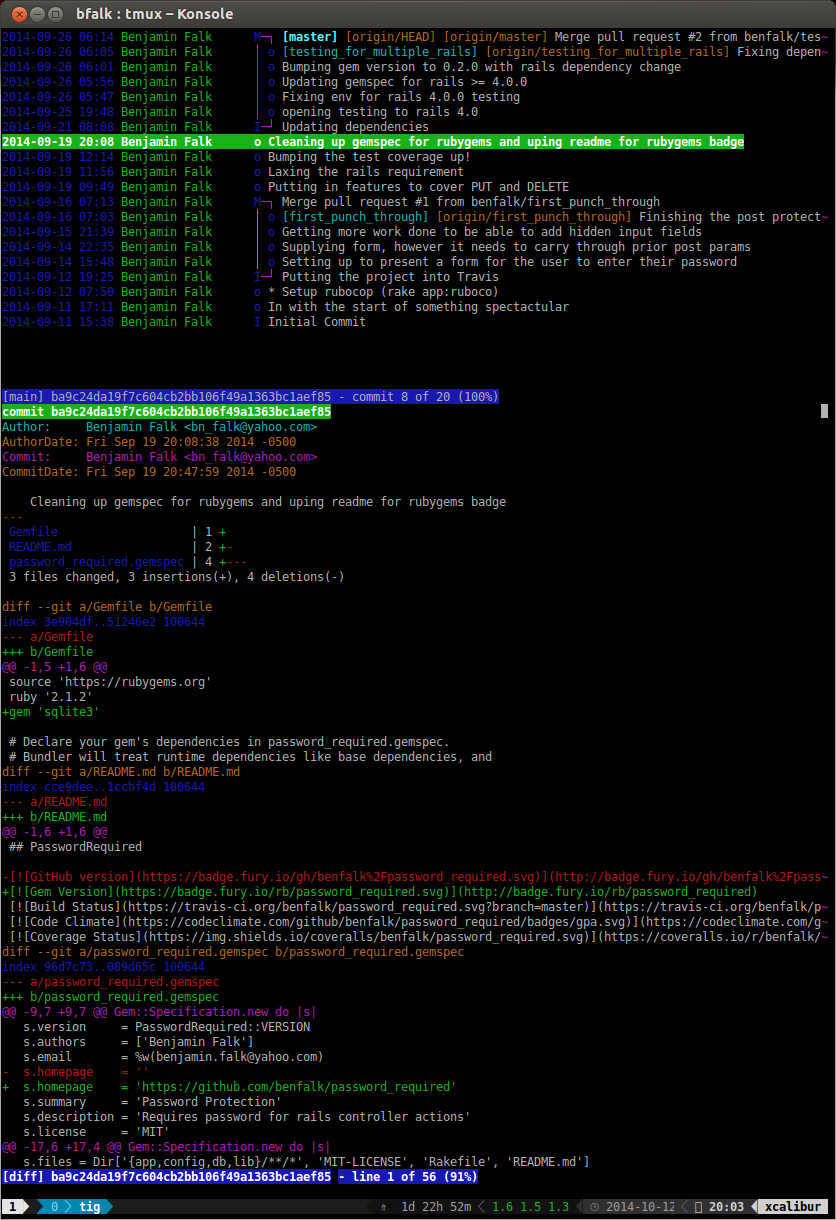Switch to tmux window 0 tig tab
The width and height of the screenshot is (836, 1220).
75,1207
